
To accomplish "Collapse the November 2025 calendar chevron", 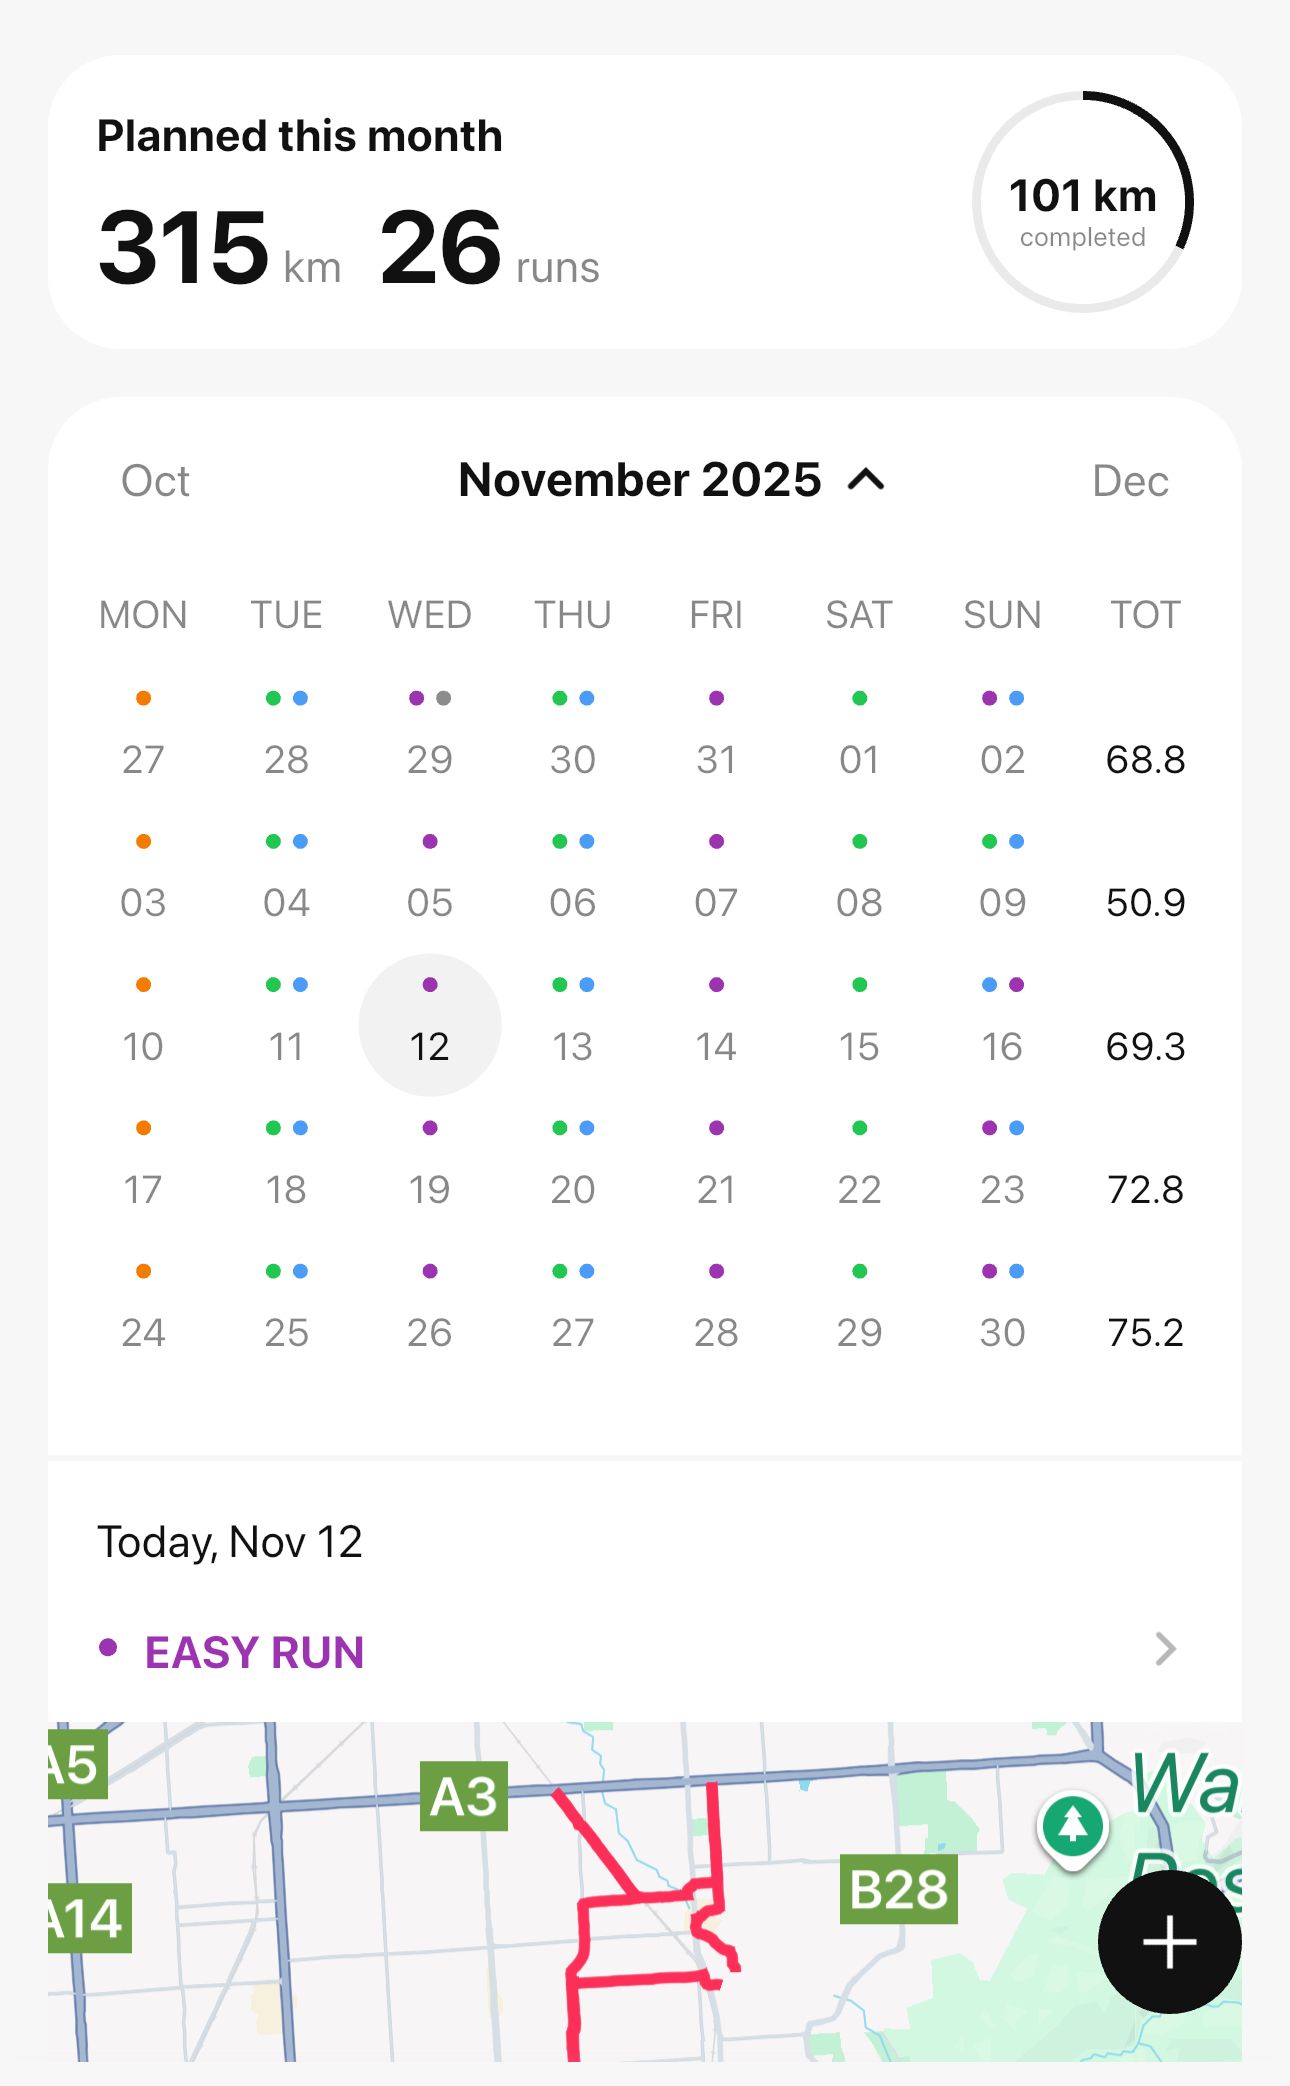I will (866, 481).
